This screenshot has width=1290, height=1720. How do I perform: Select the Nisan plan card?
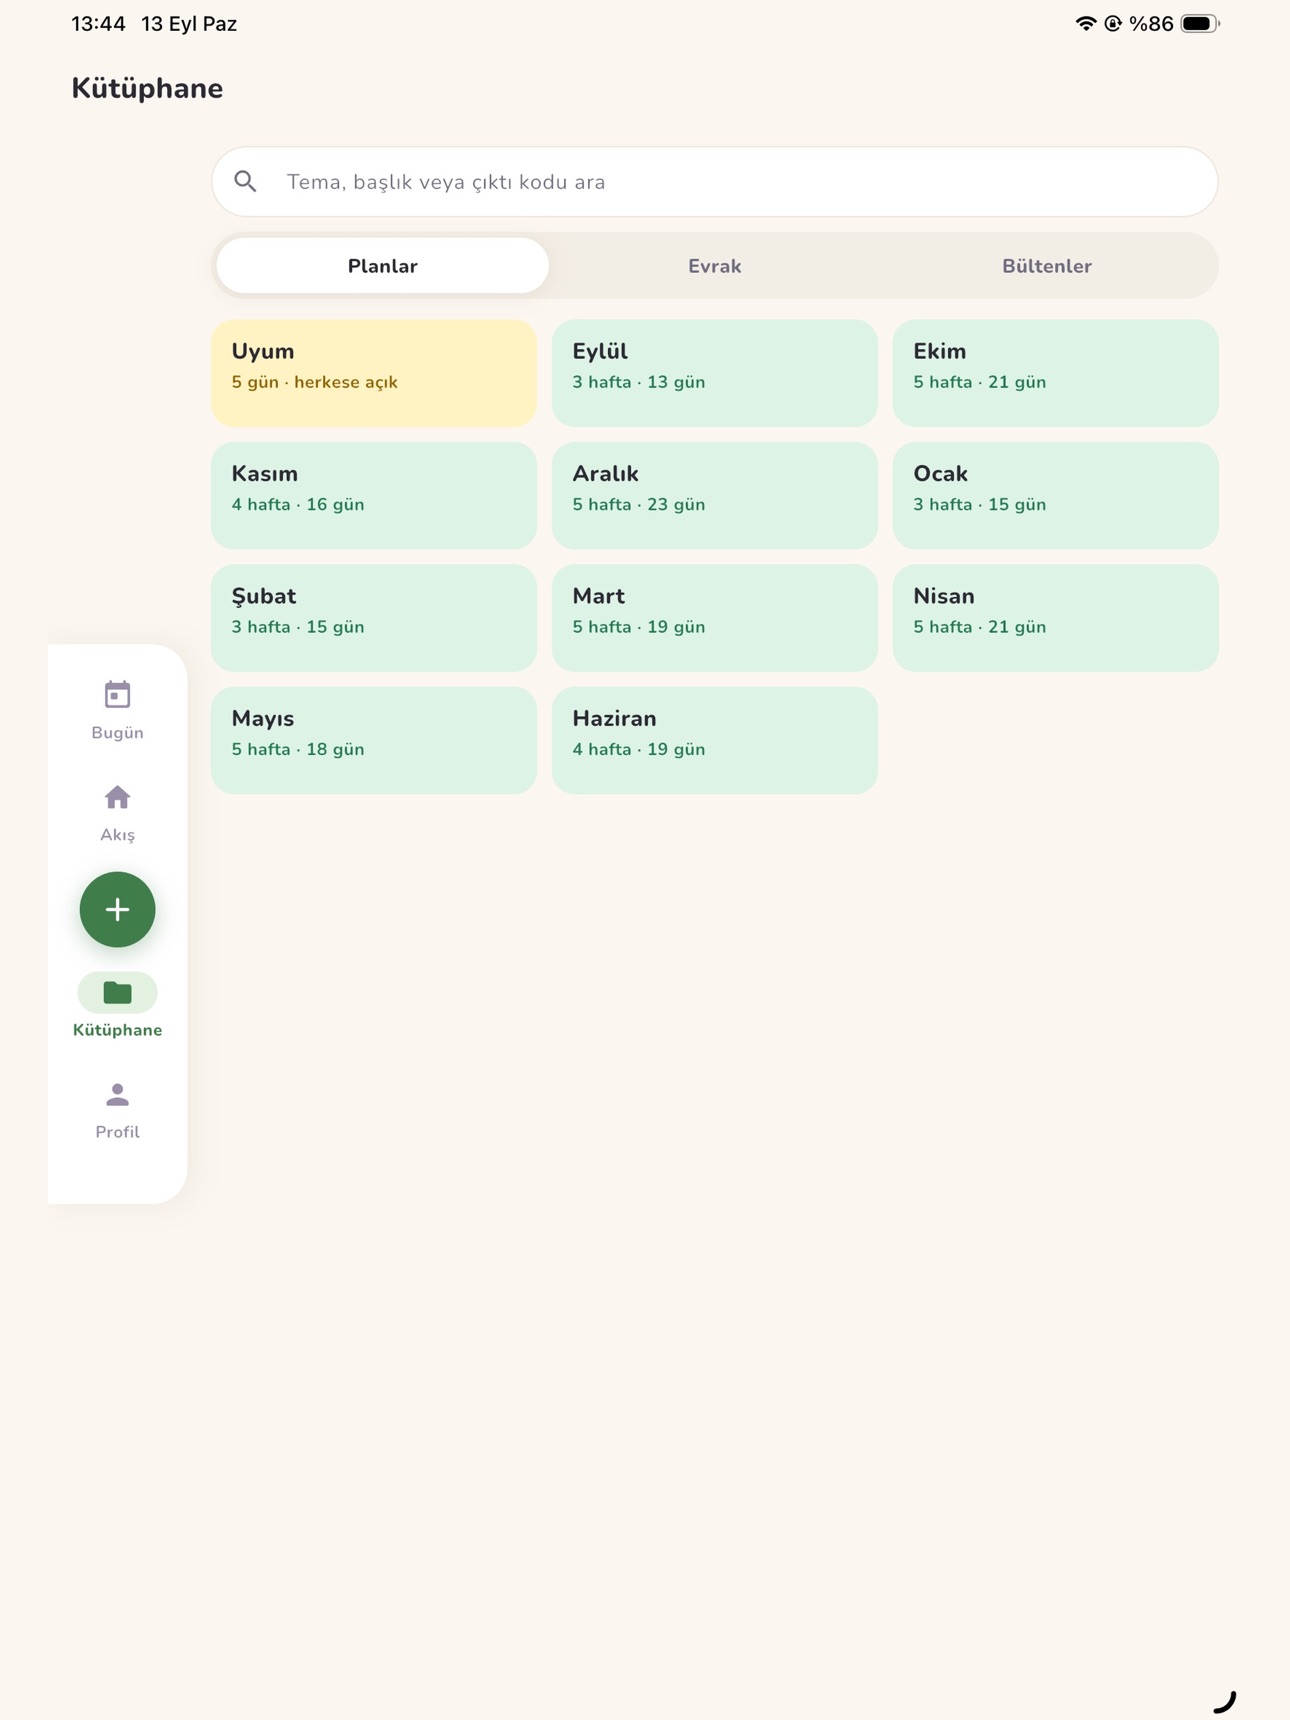pyautogui.click(x=1055, y=618)
